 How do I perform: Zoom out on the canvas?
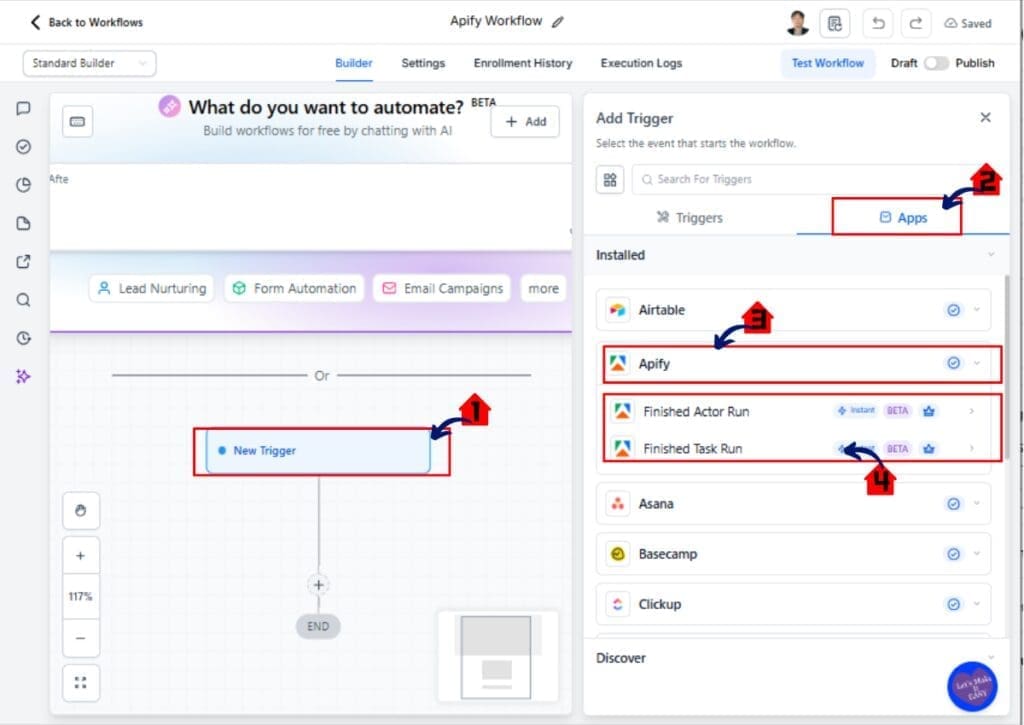pos(81,638)
